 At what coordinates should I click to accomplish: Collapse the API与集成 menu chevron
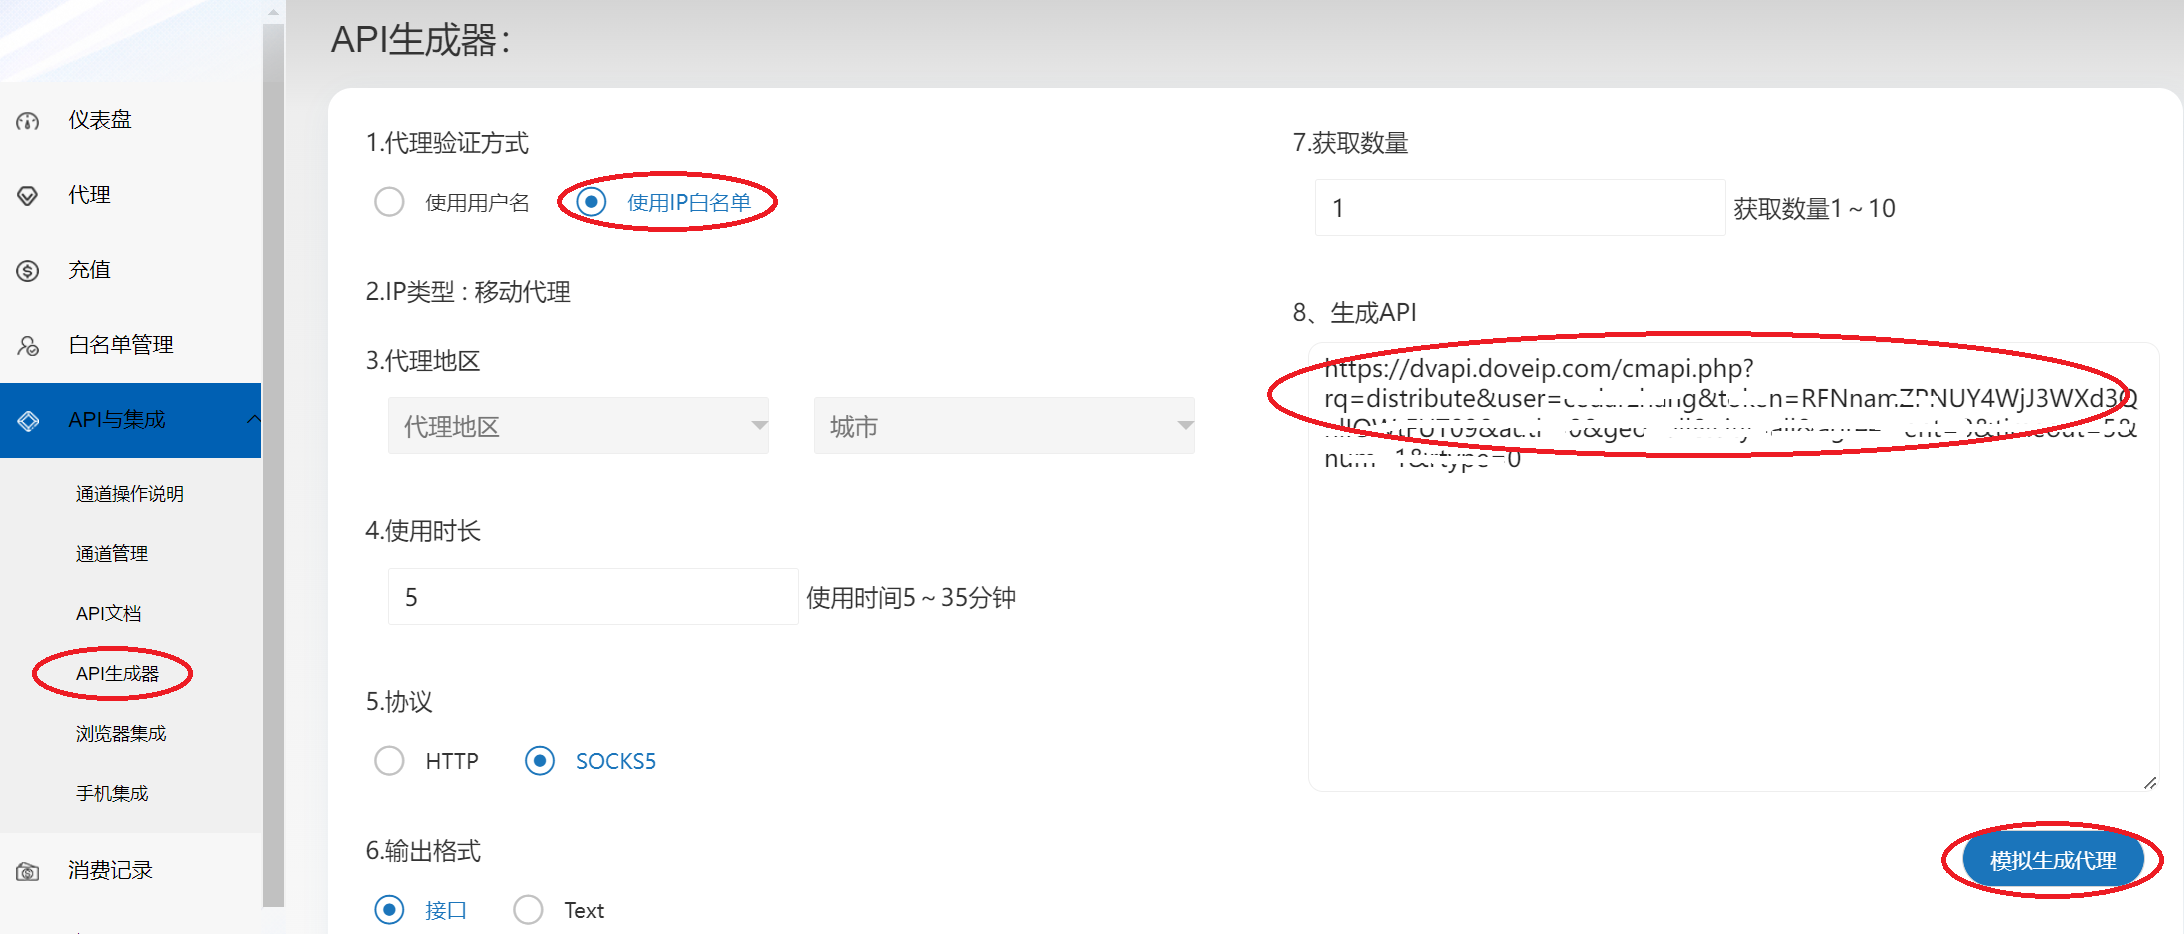tap(253, 419)
